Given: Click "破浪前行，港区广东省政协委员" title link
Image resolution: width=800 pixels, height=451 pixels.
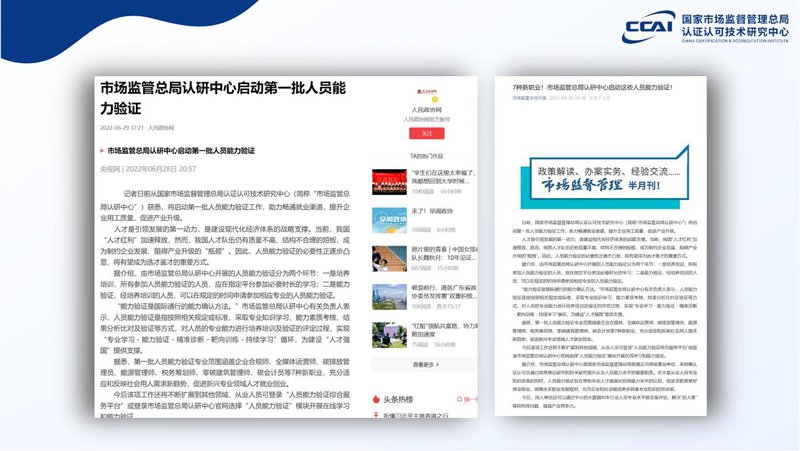Looking at the screenshot, I should point(444,291).
